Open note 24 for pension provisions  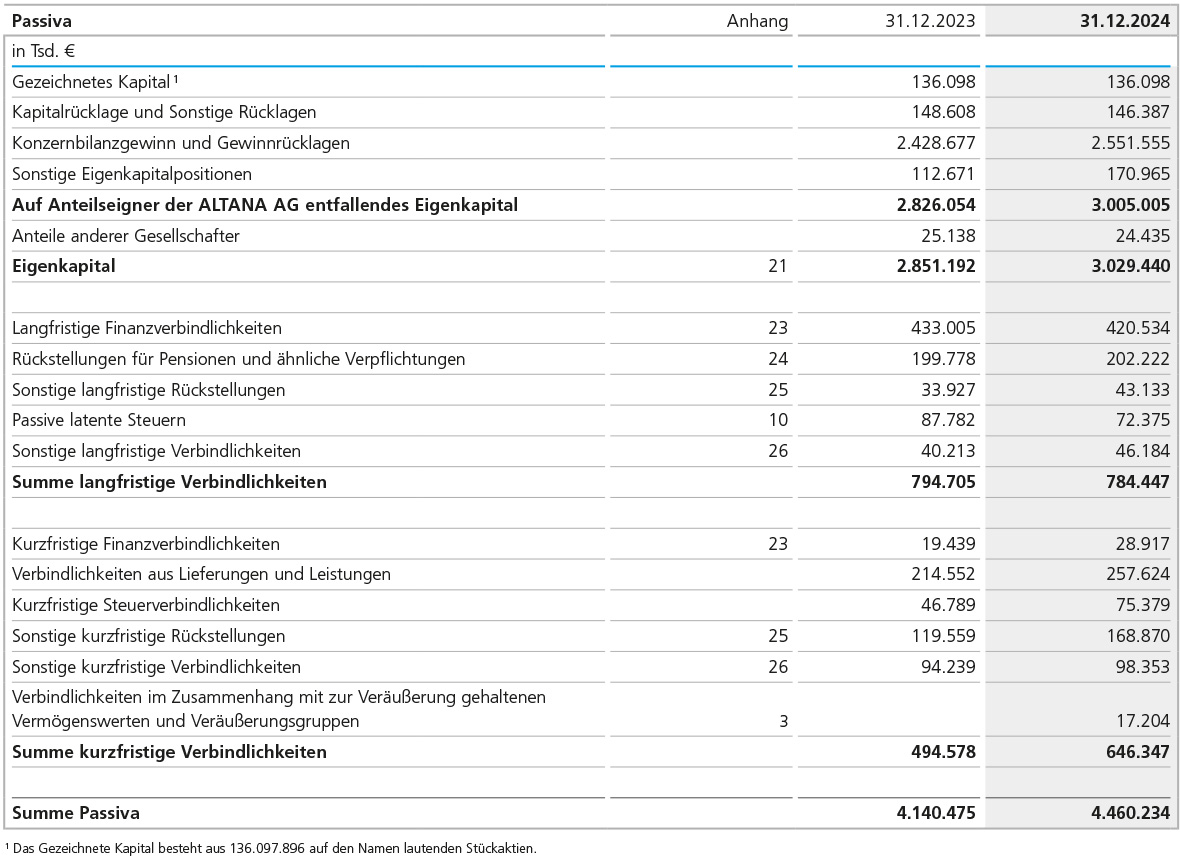click(x=777, y=359)
